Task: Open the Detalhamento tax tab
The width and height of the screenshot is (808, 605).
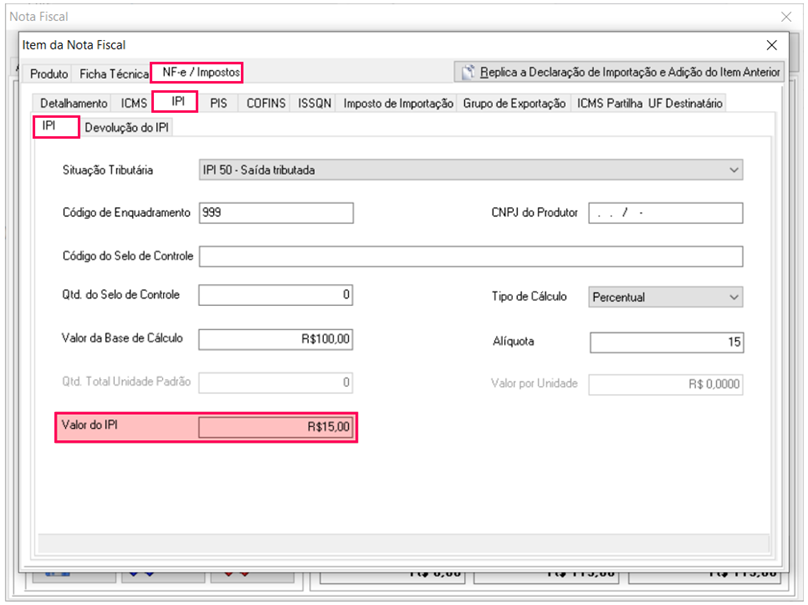Action: click(x=73, y=103)
